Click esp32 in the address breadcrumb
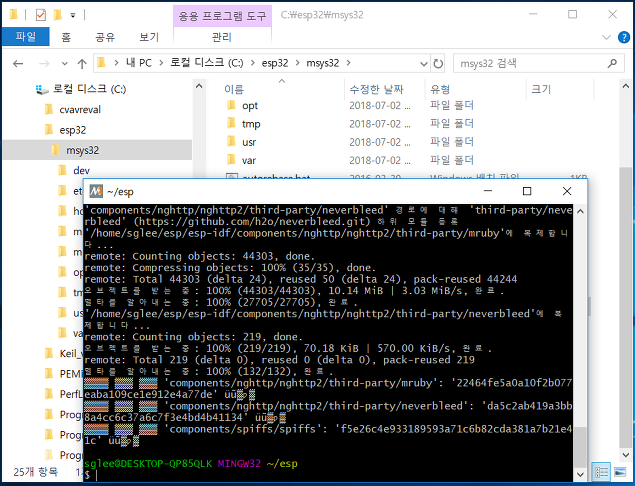 [275, 63]
